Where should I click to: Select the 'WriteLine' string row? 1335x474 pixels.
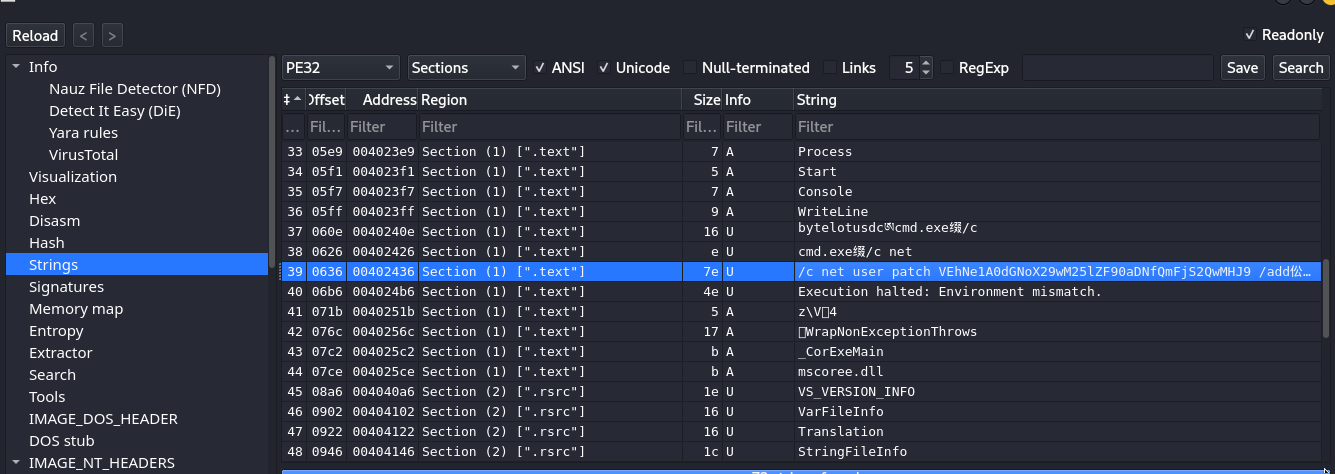(801, 212)
